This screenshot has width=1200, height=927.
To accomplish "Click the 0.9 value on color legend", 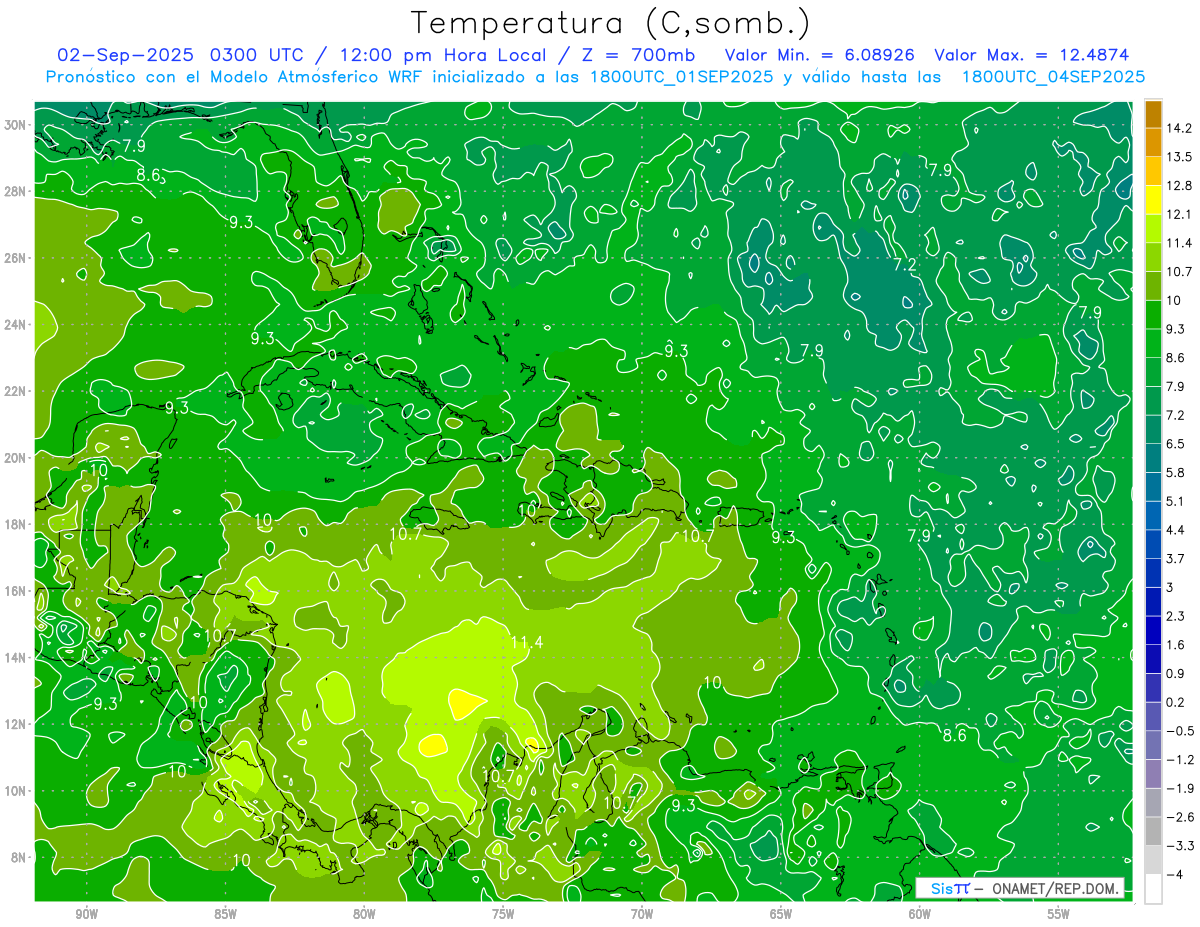I will (1175, 673).
